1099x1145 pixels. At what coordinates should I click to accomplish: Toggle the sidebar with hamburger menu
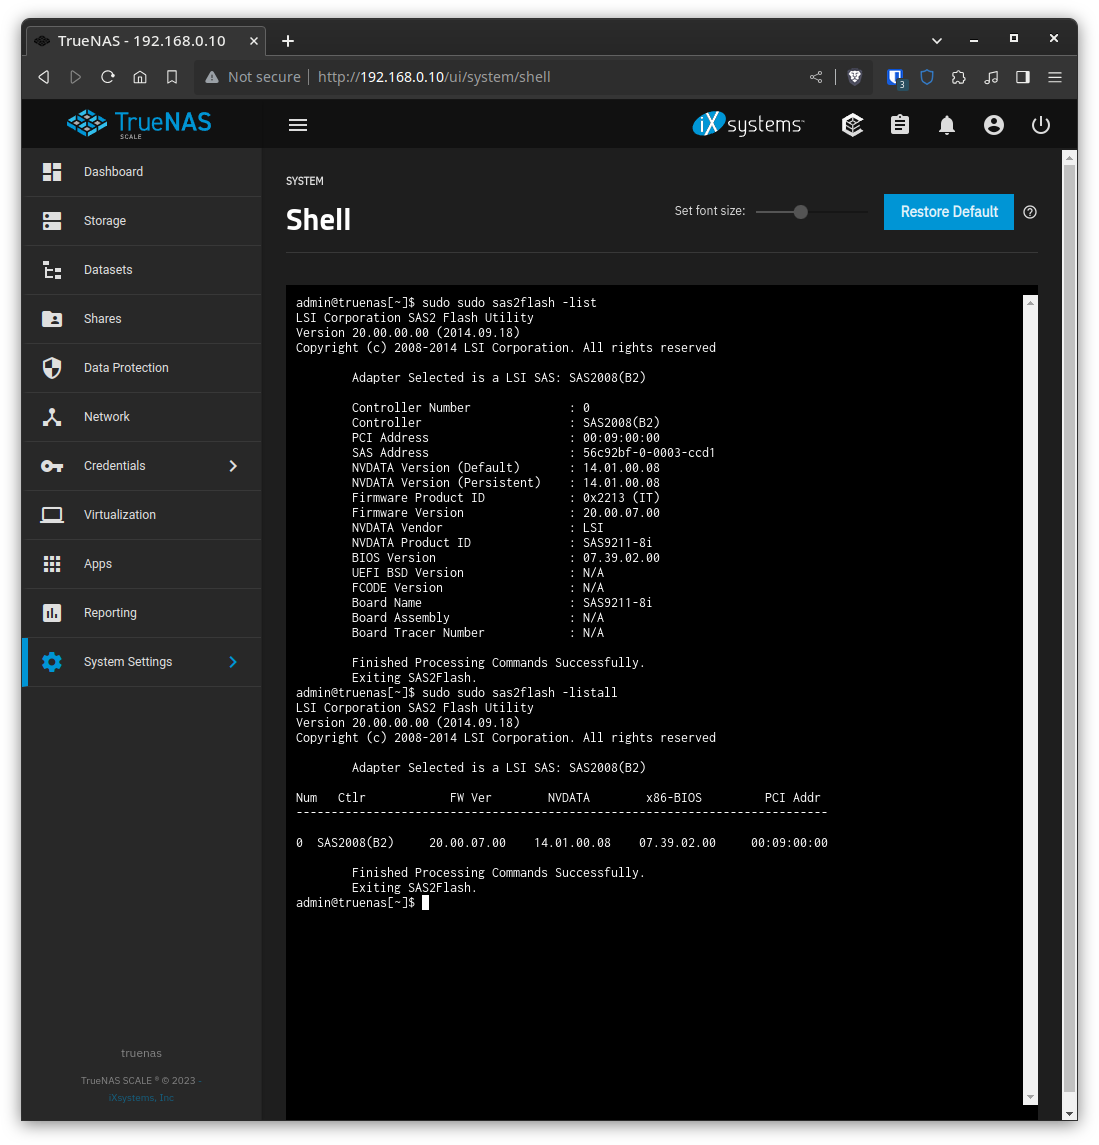(298, 125)
